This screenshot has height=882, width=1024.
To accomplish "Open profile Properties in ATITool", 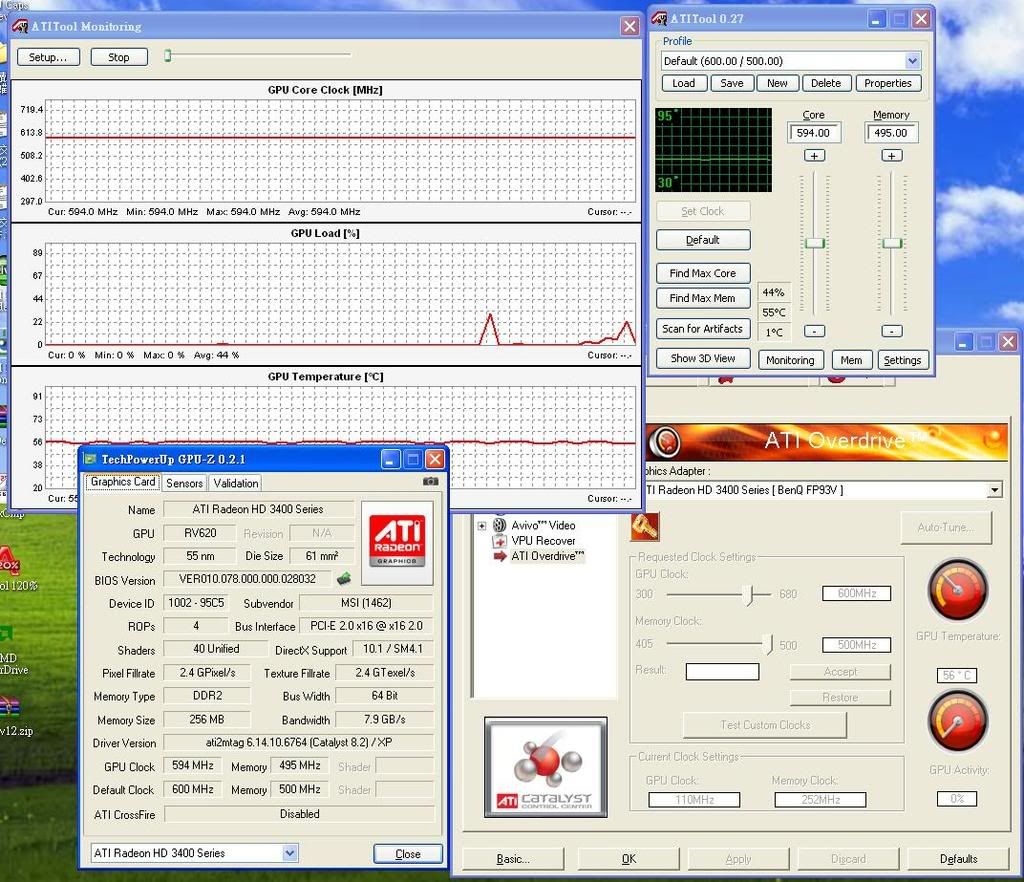I will [888, 83].
